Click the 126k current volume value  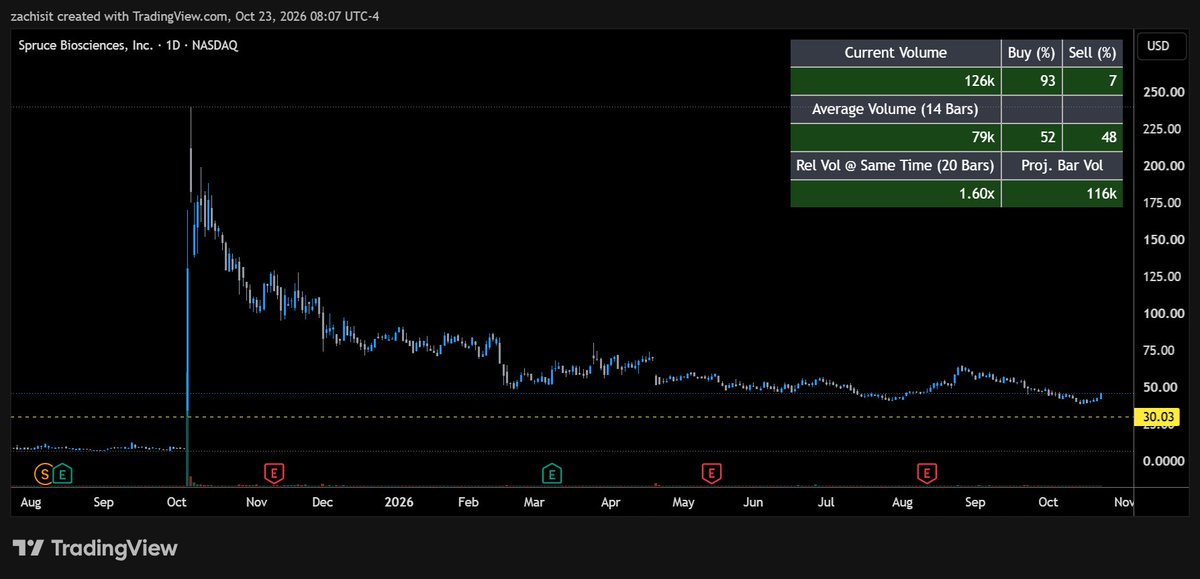coord(896,81)
